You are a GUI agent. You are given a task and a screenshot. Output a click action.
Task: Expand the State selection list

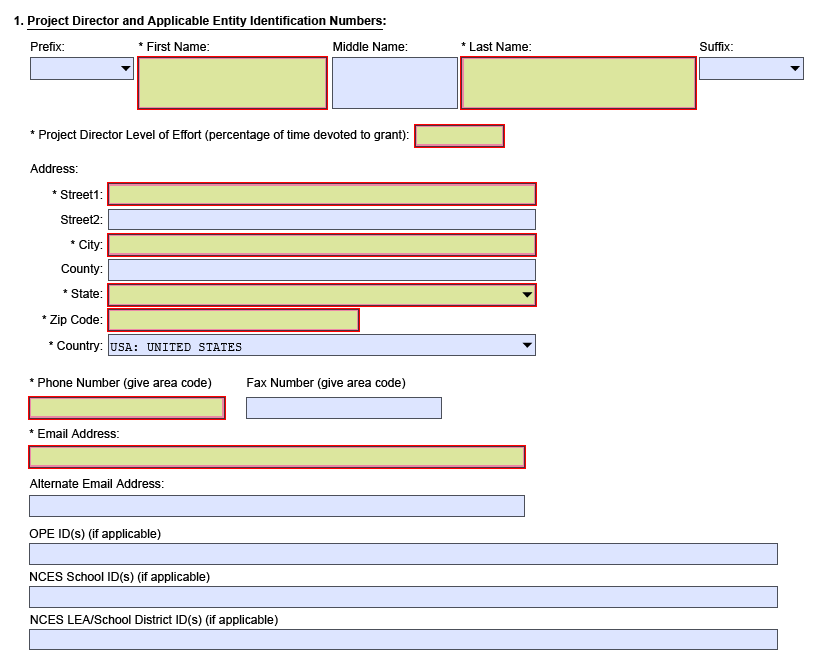click(x=322, y=294)
